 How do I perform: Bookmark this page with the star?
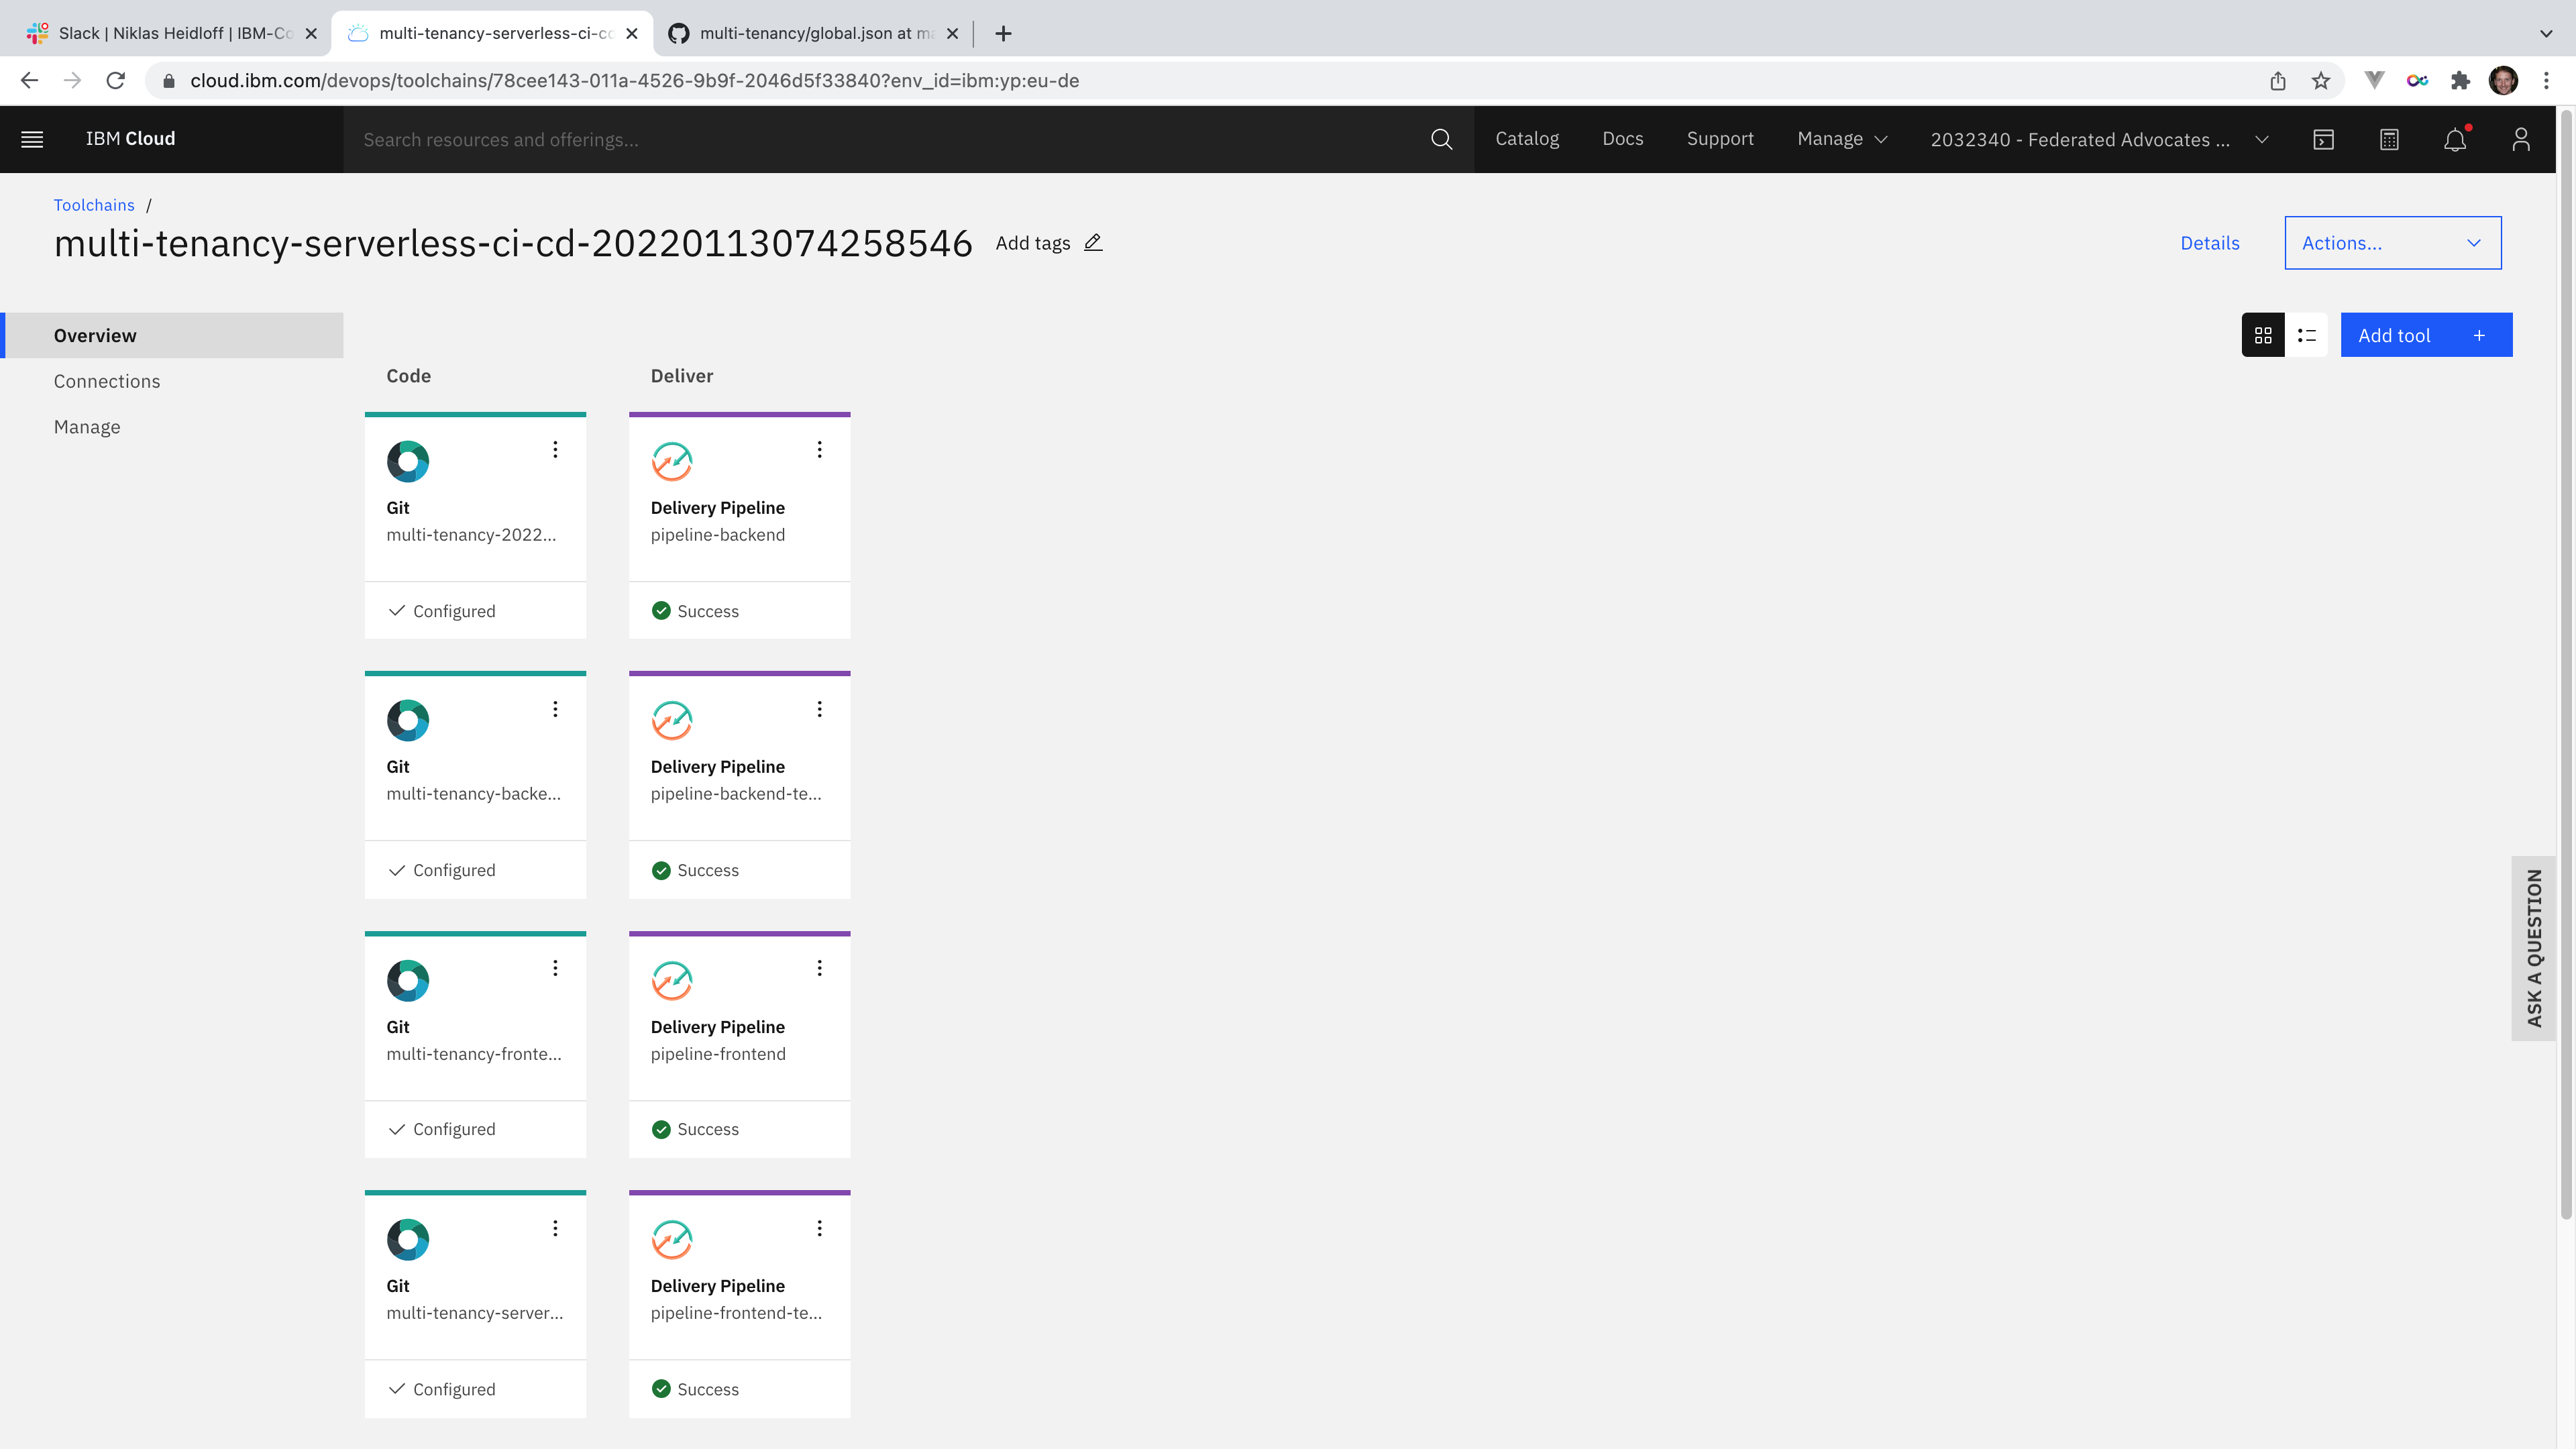pyautogui.click(x=2321, y=81)
